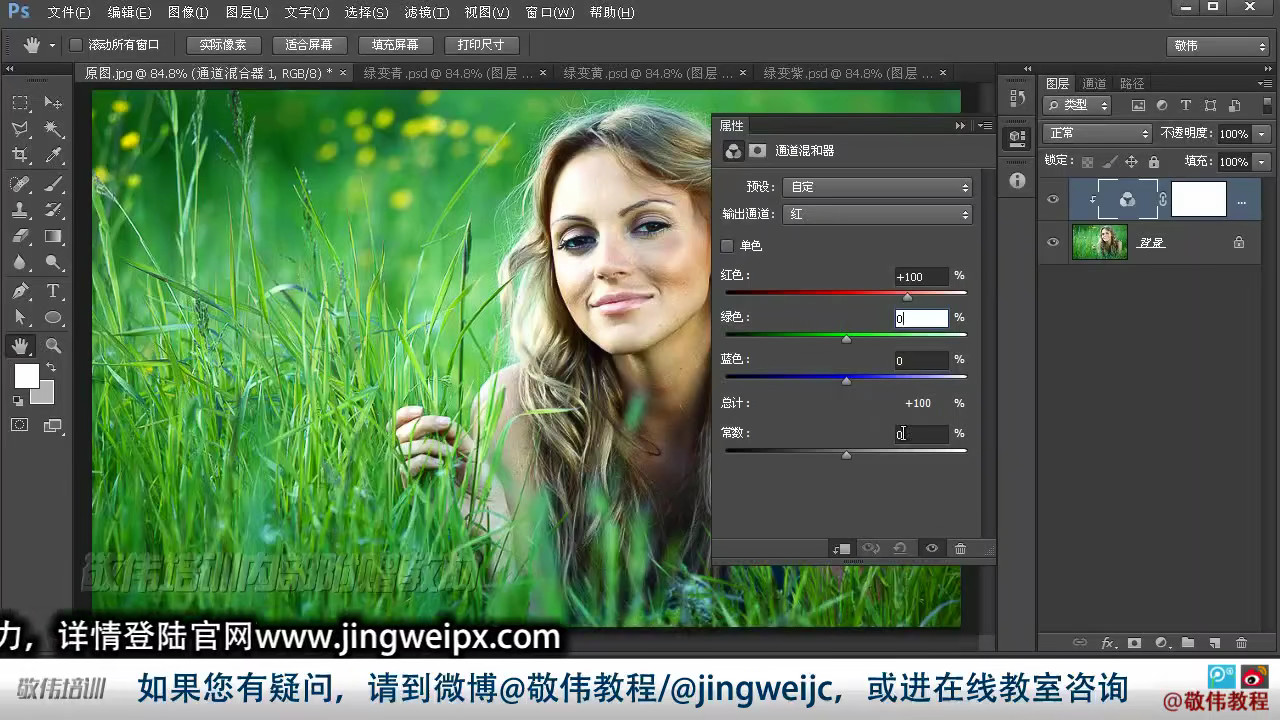Open the layer blend mode dropdown 正常
1280x720 pixels.
coord(1097,133)
